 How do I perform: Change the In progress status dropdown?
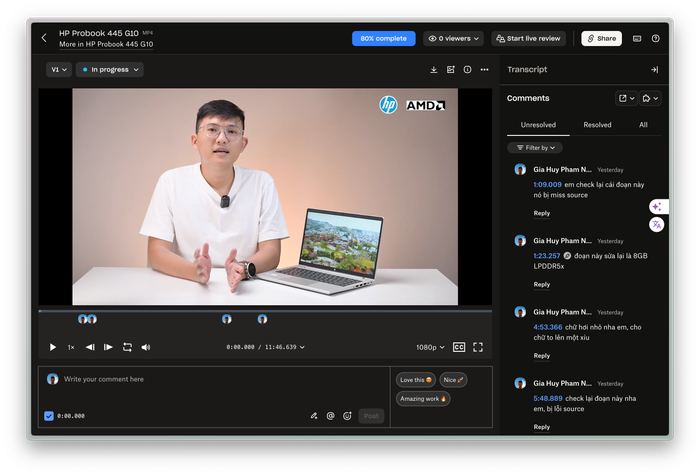[x=110, y=70]
